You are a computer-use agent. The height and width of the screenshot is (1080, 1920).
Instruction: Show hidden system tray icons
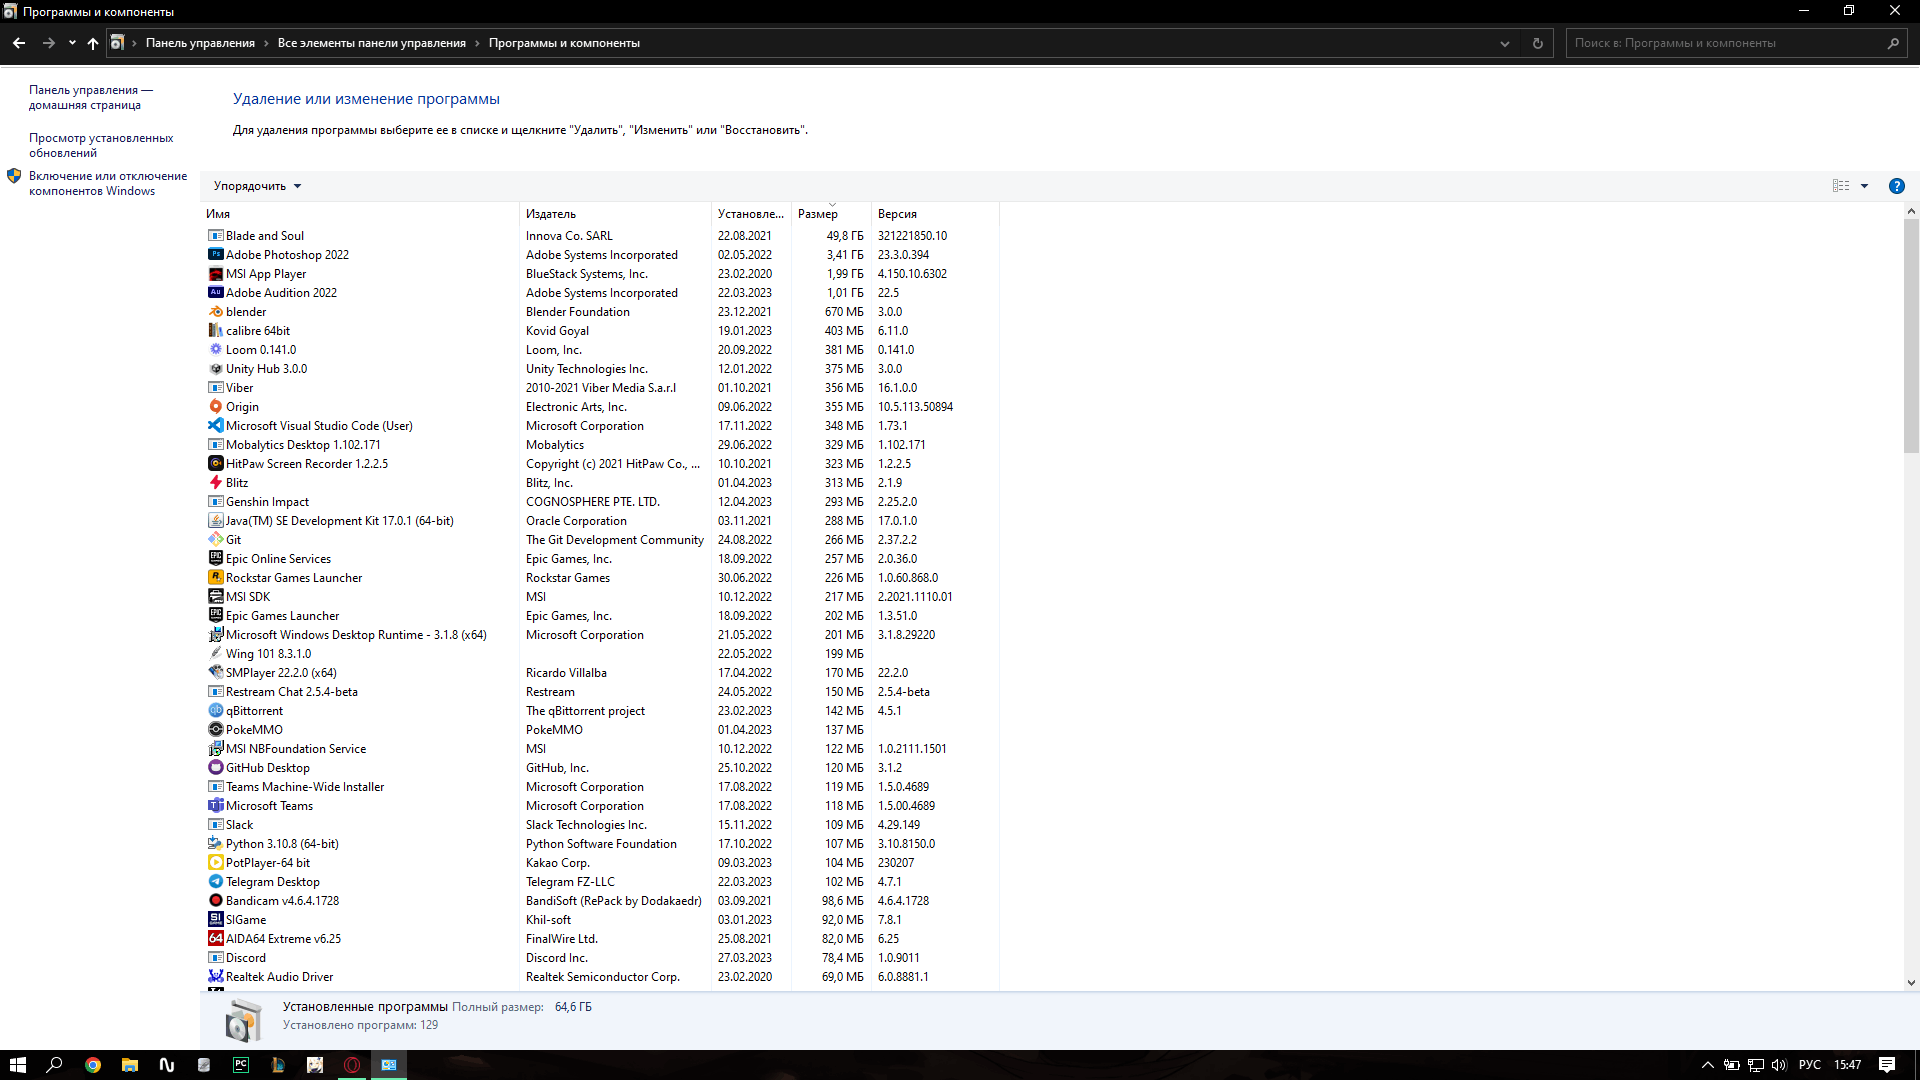pyautogui.click(x=1707, y=1065)
